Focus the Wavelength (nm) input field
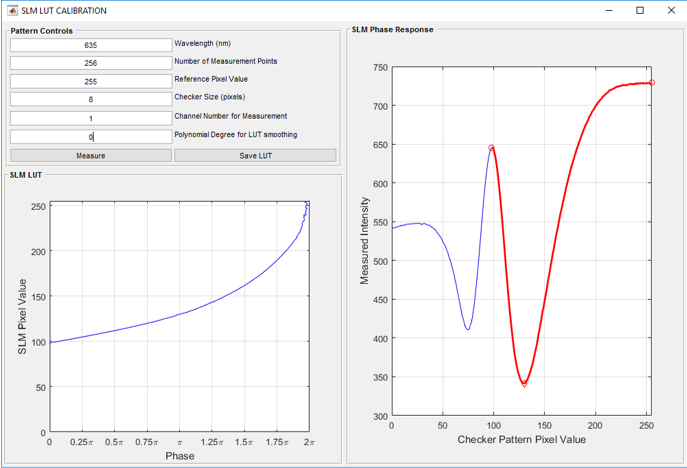This screenshot has height=468, width=687. click(x=91, y=45)
